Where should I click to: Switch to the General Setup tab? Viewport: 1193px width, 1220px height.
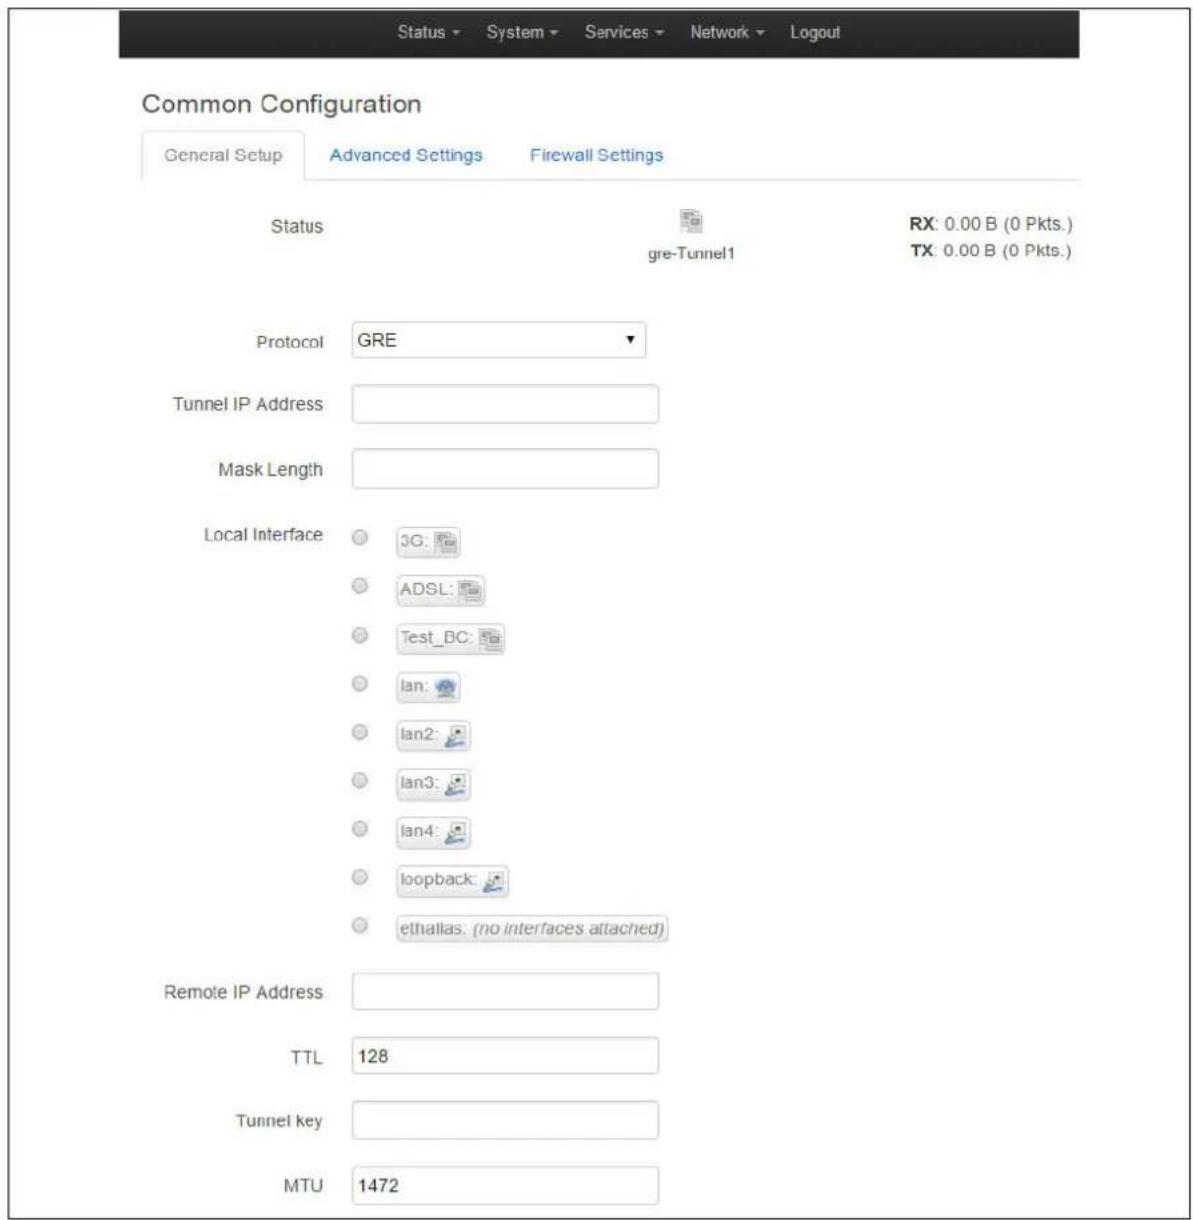tap(223, 156)
